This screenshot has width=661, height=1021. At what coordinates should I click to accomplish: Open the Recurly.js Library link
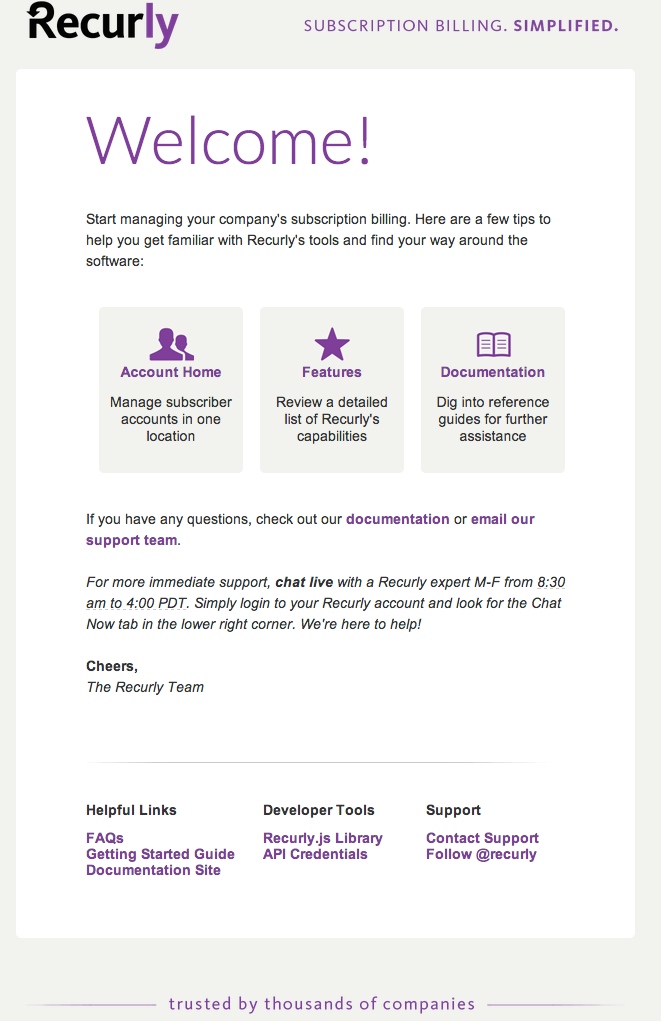coord(322,838)
